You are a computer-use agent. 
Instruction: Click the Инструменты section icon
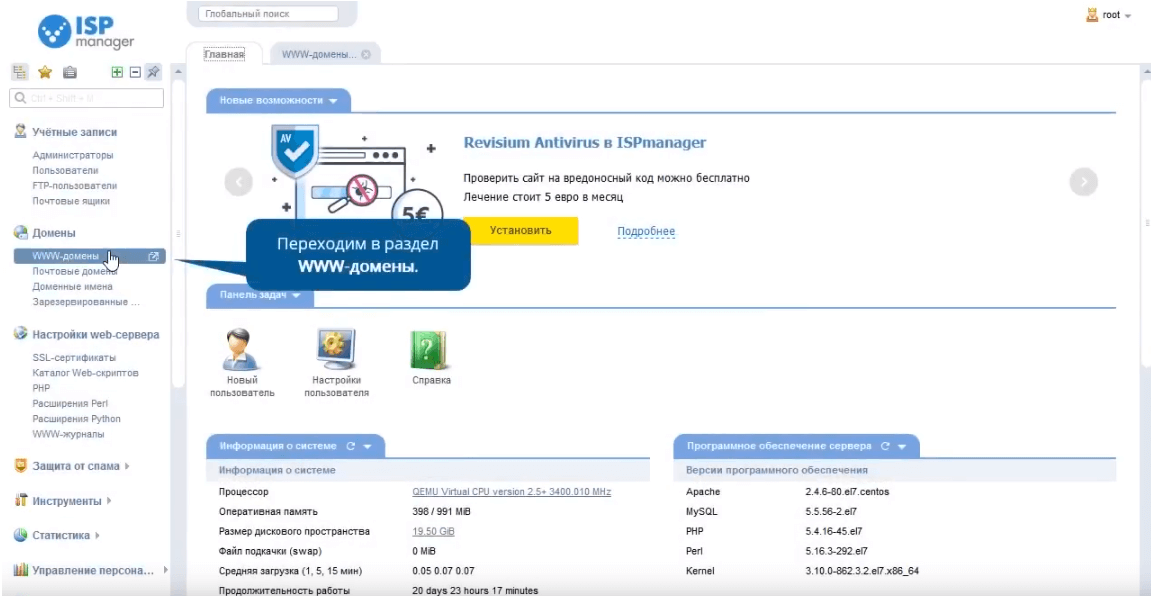[21, 501]
